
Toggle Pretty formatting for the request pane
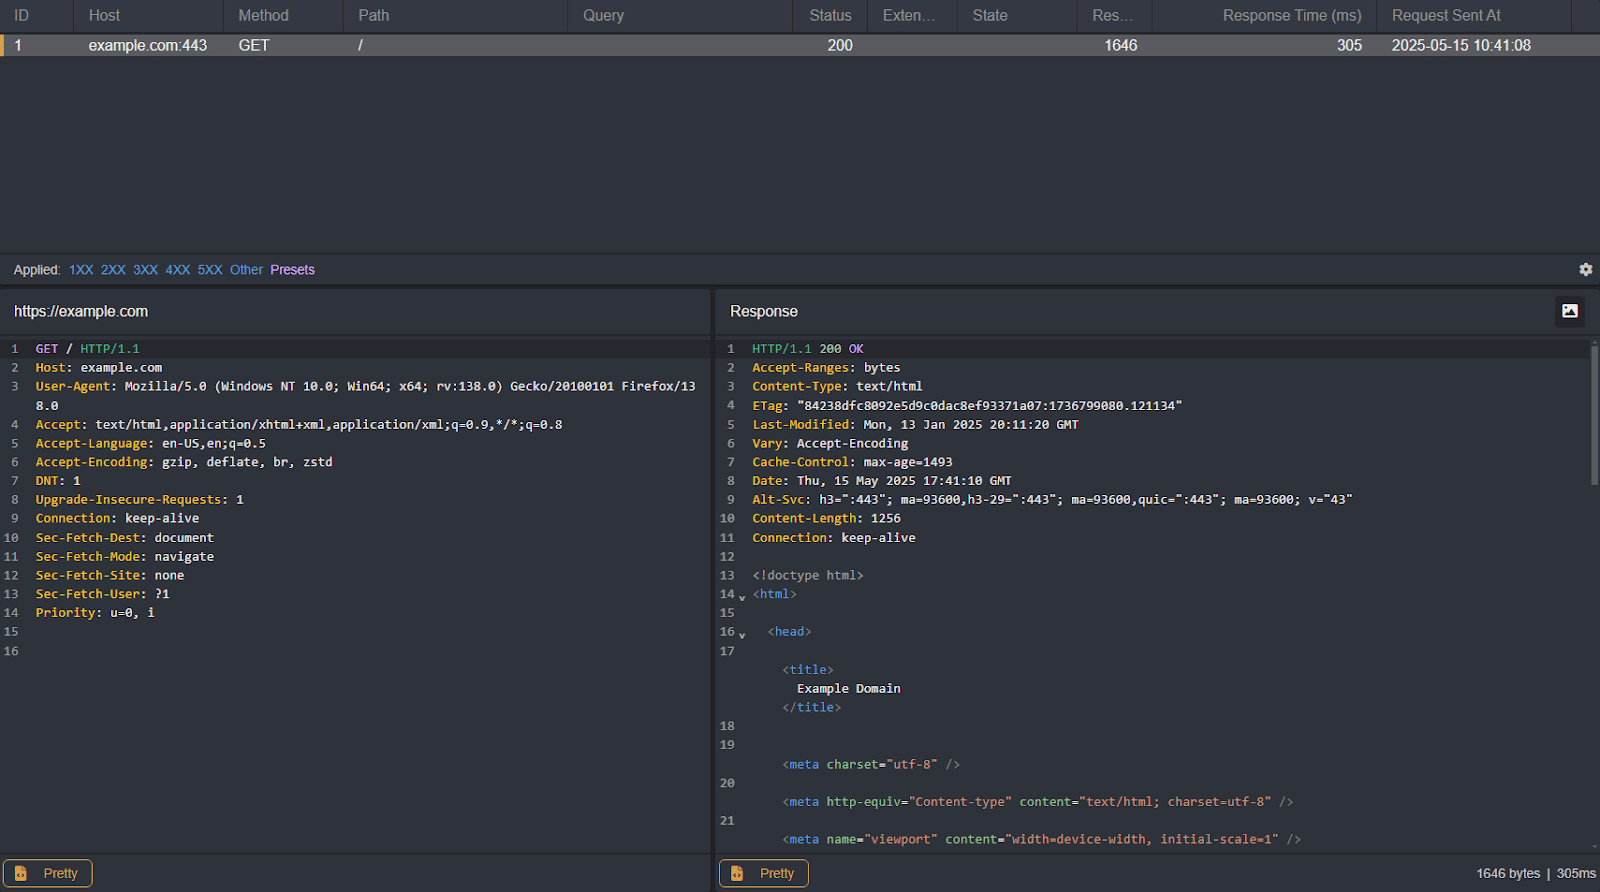click(x=48, y=873)
